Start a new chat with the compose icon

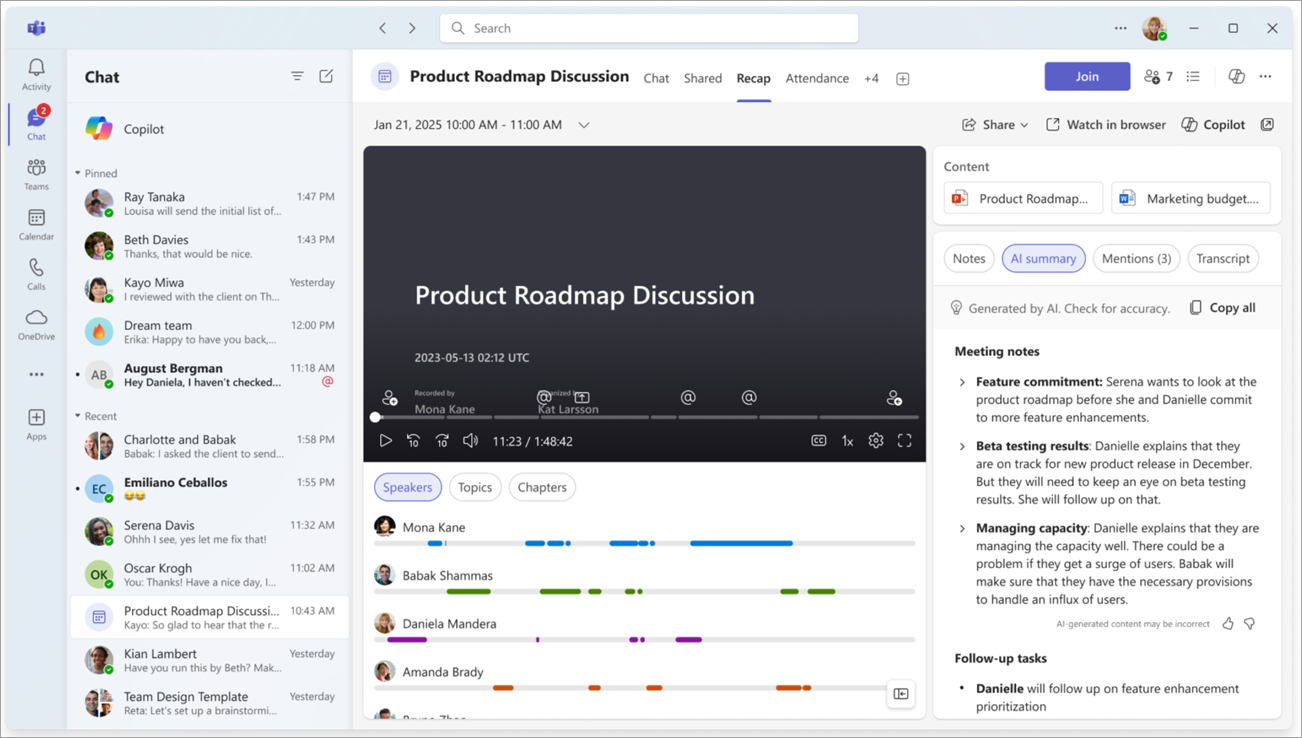pyautogui.click(x=326, y=75)
